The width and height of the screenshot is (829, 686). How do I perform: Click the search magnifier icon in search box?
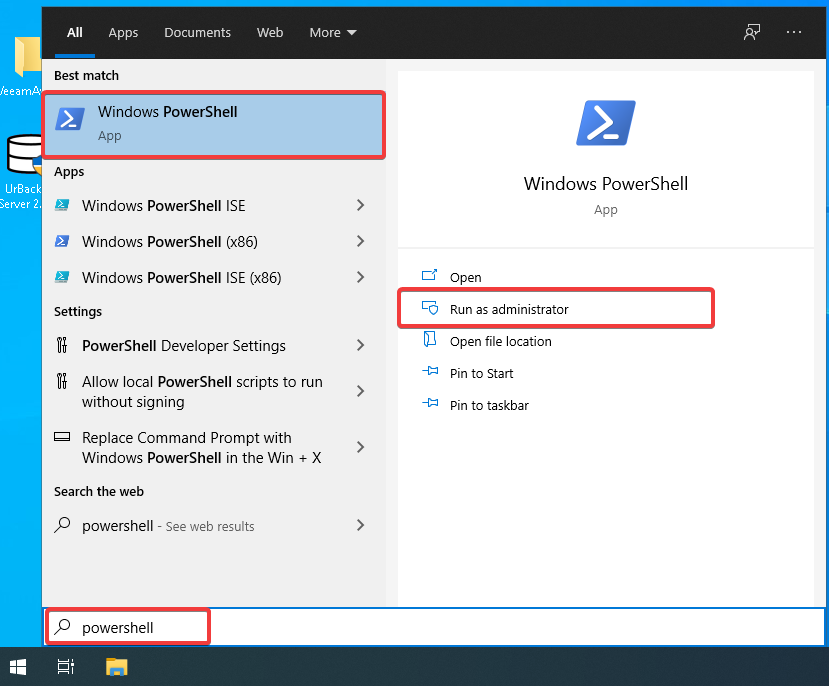point(62,627)
